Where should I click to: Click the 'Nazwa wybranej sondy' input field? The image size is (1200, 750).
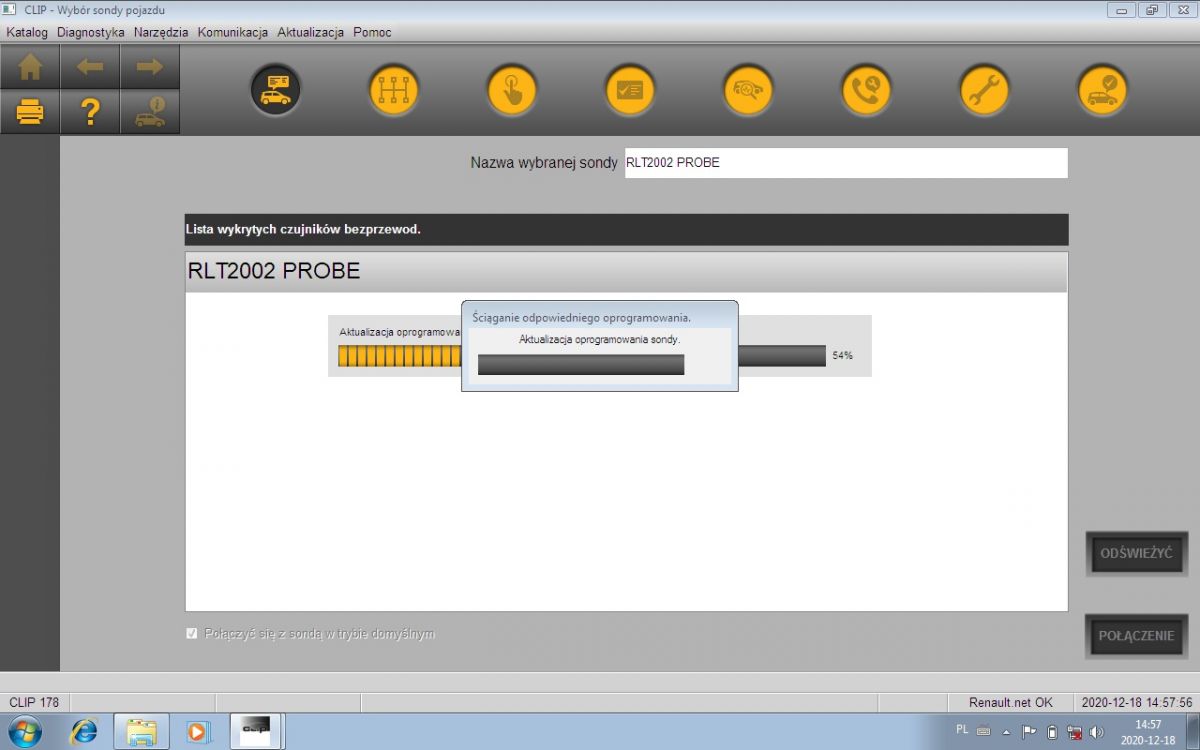pos(846,163)
